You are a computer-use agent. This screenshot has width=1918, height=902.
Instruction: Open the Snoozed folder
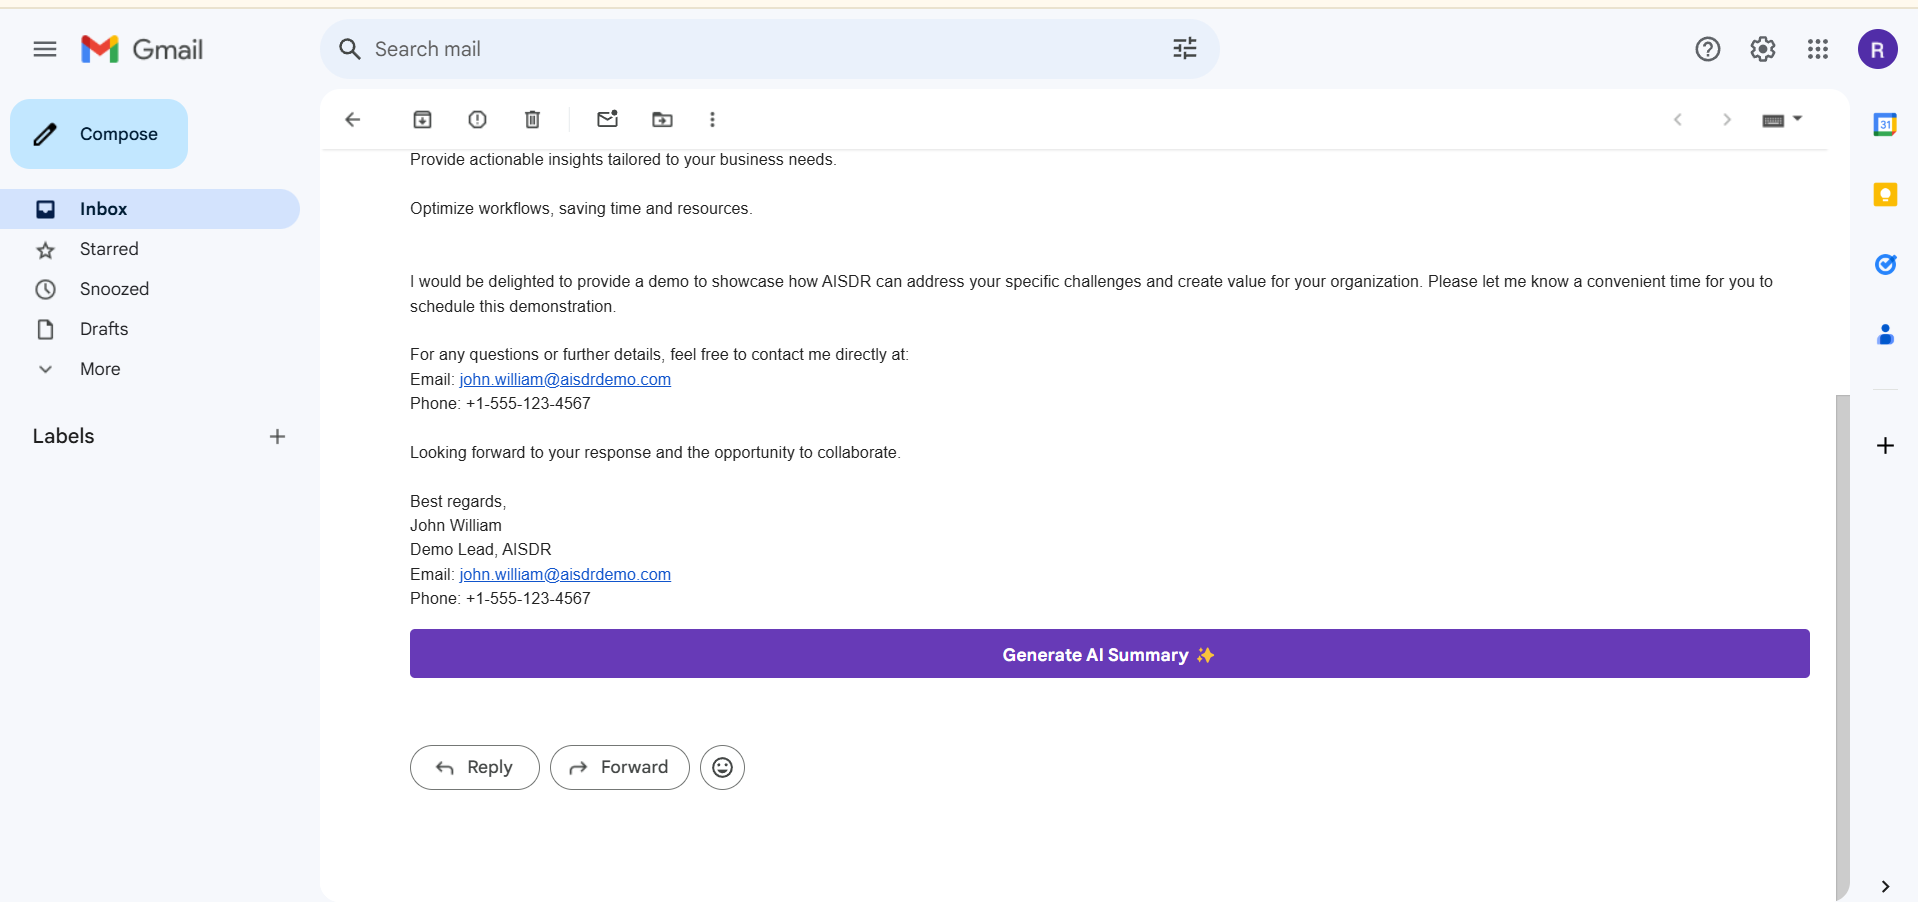click(150, 289)
